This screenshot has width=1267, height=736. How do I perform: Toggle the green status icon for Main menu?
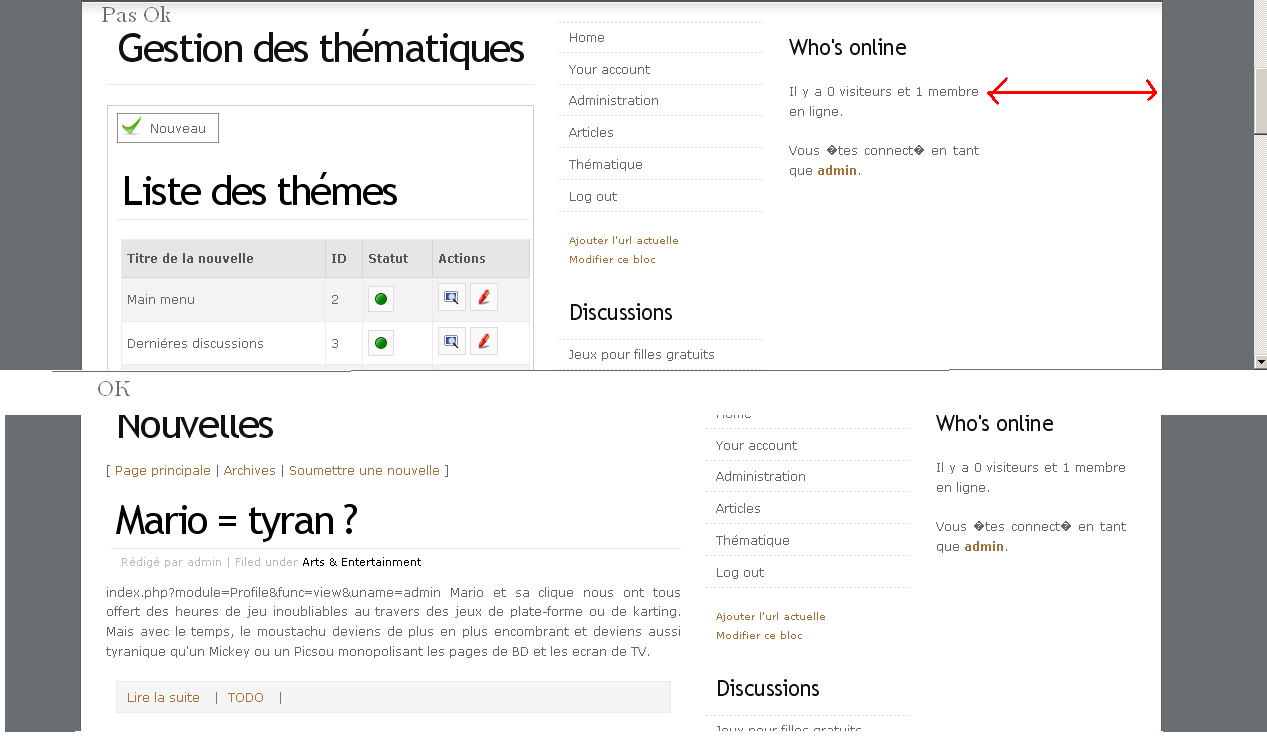tap(380, 299)
